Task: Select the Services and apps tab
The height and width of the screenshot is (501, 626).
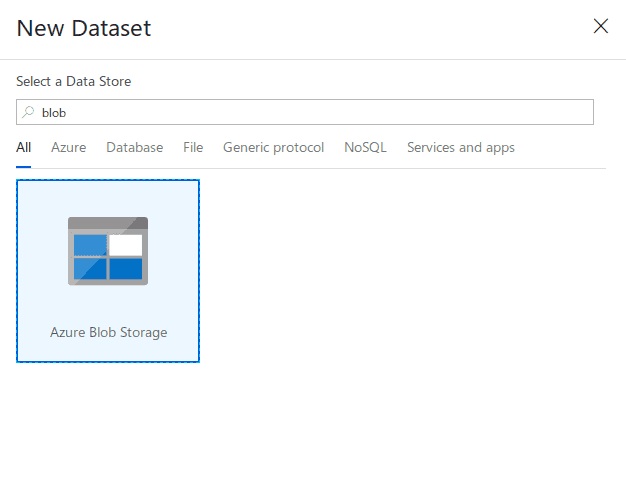Action: (461, 147)
